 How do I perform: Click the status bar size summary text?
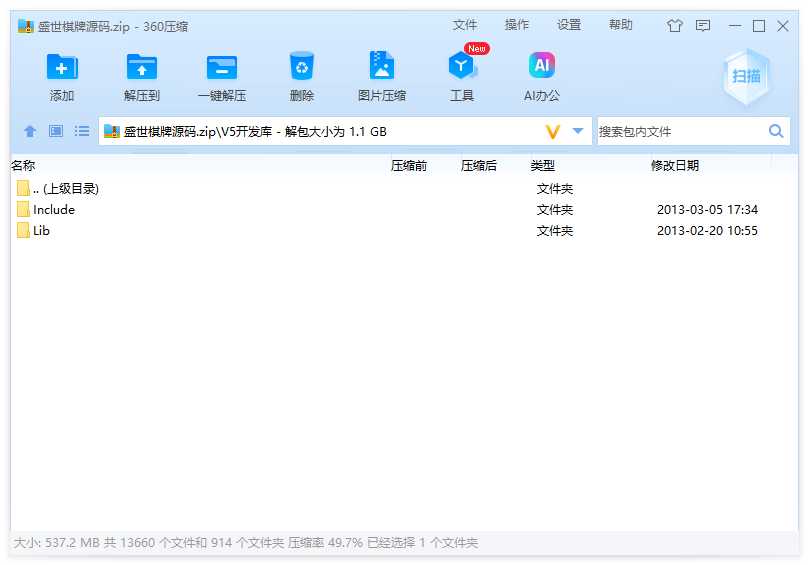pyautogui.click(x=246, y=543)
